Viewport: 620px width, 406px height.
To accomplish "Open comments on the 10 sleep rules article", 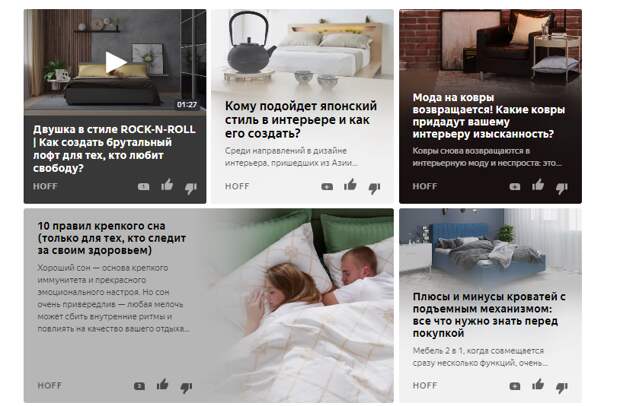I will pos(139,386).
